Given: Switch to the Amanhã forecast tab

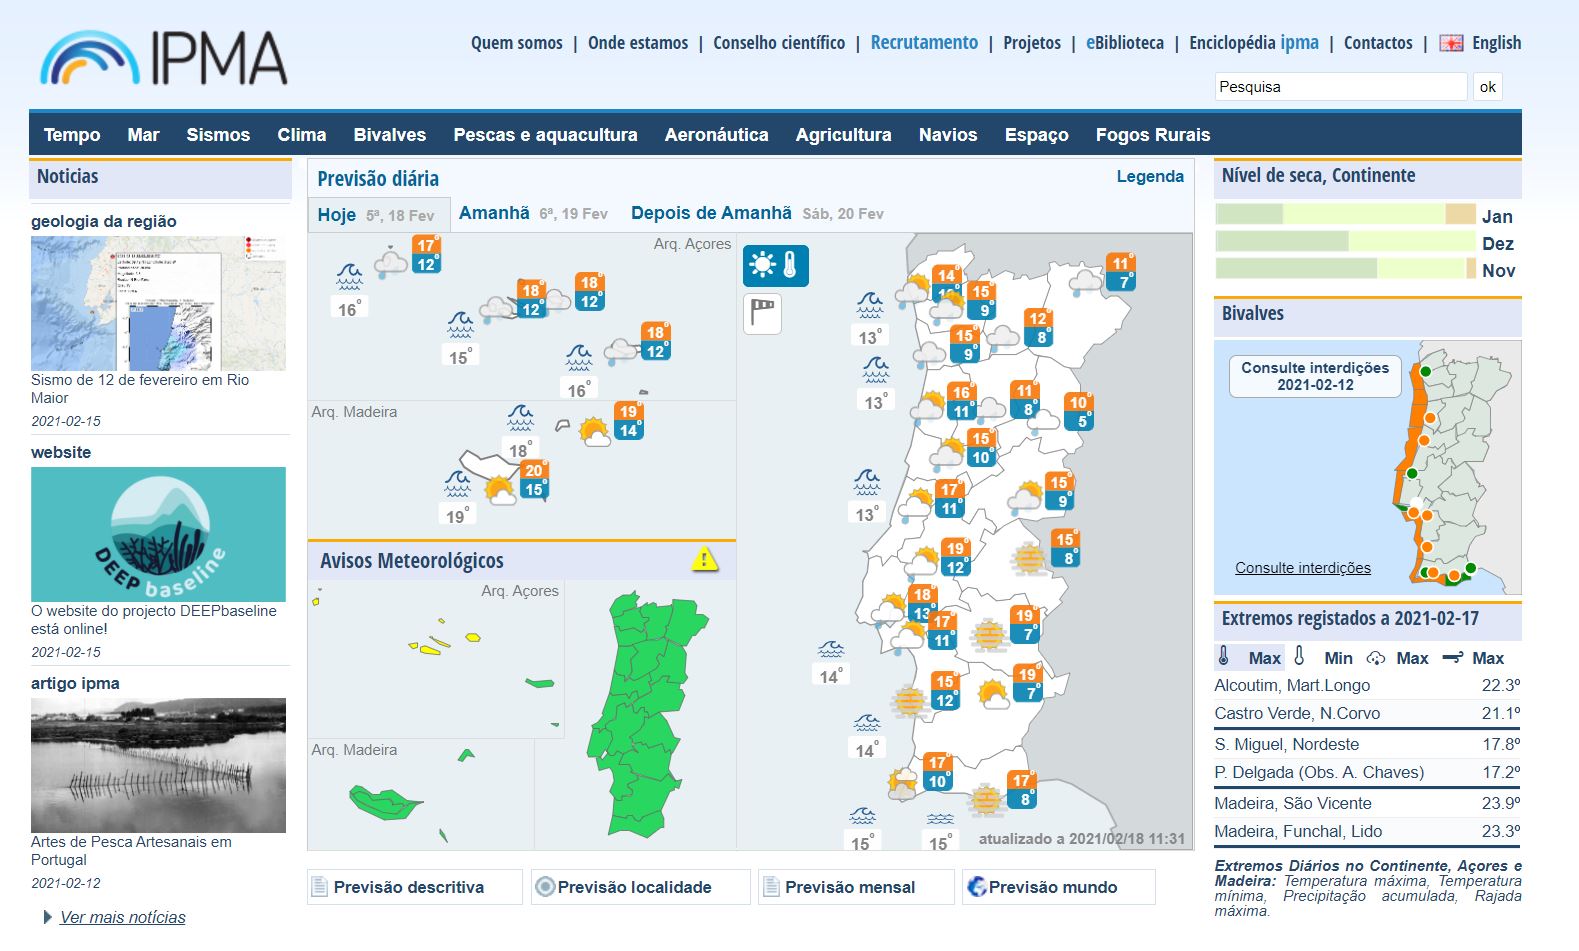Looking at the screenshot, I should click(x=494, y=213).
